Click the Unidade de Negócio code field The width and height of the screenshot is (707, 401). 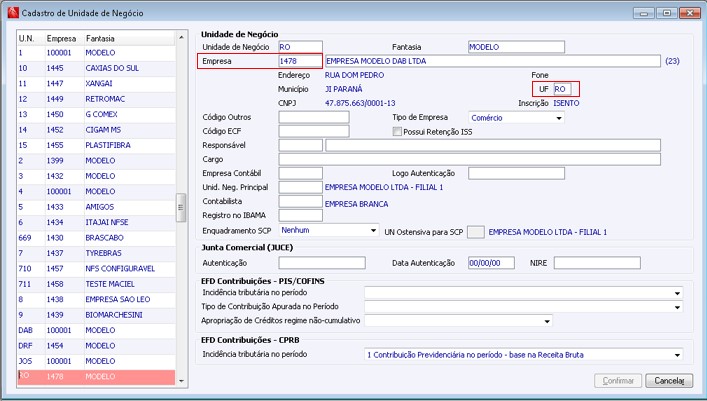point(300,47)
